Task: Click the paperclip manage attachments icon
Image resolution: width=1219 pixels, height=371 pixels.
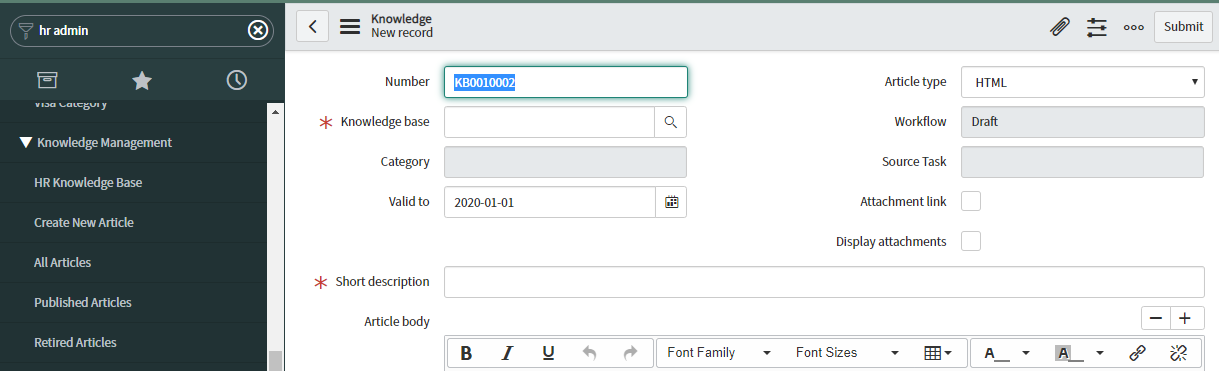Action: (x=1059, y=27)
